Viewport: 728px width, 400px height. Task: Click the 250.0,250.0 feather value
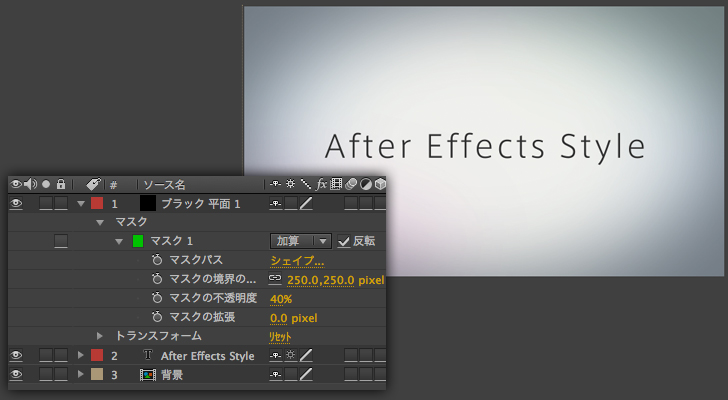click(x=320, y=280)
